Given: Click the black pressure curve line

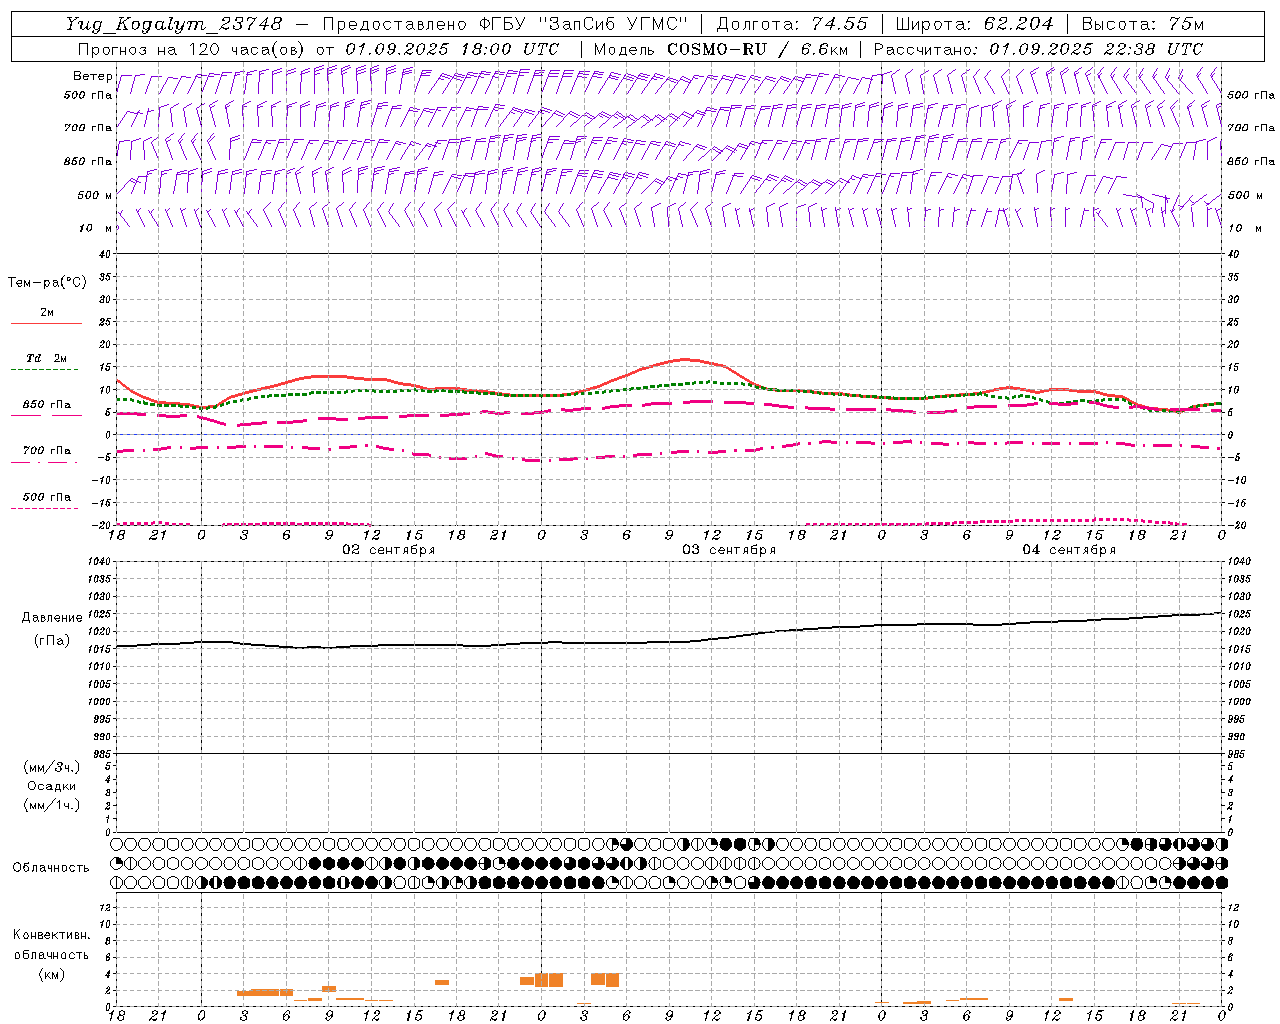Looking at the screenshot, I should pos(668,642).
